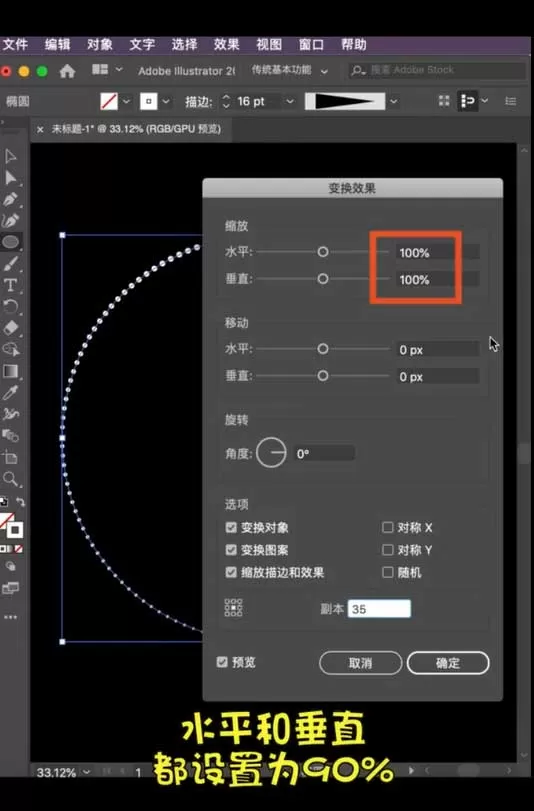The height and width of the screenshot is (811, 534).
Task: Click the 副本 copies input field
Action: coord(379,609)
